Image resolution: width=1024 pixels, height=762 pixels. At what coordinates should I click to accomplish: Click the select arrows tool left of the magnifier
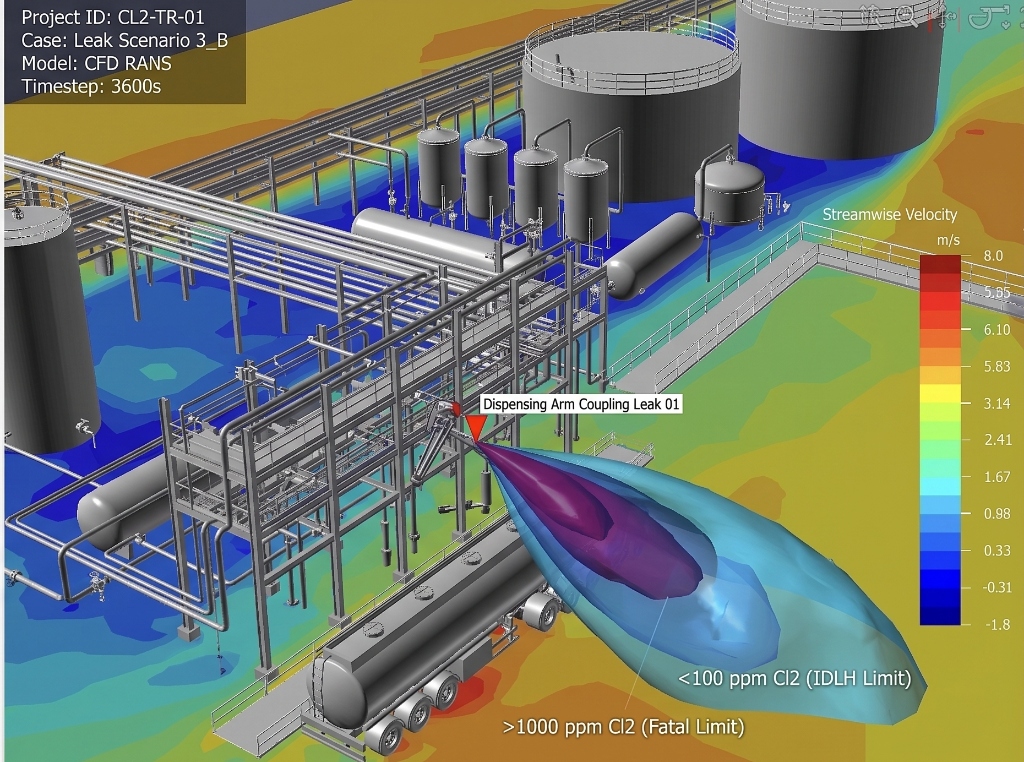pyautogui.click(x=870, y=16)
